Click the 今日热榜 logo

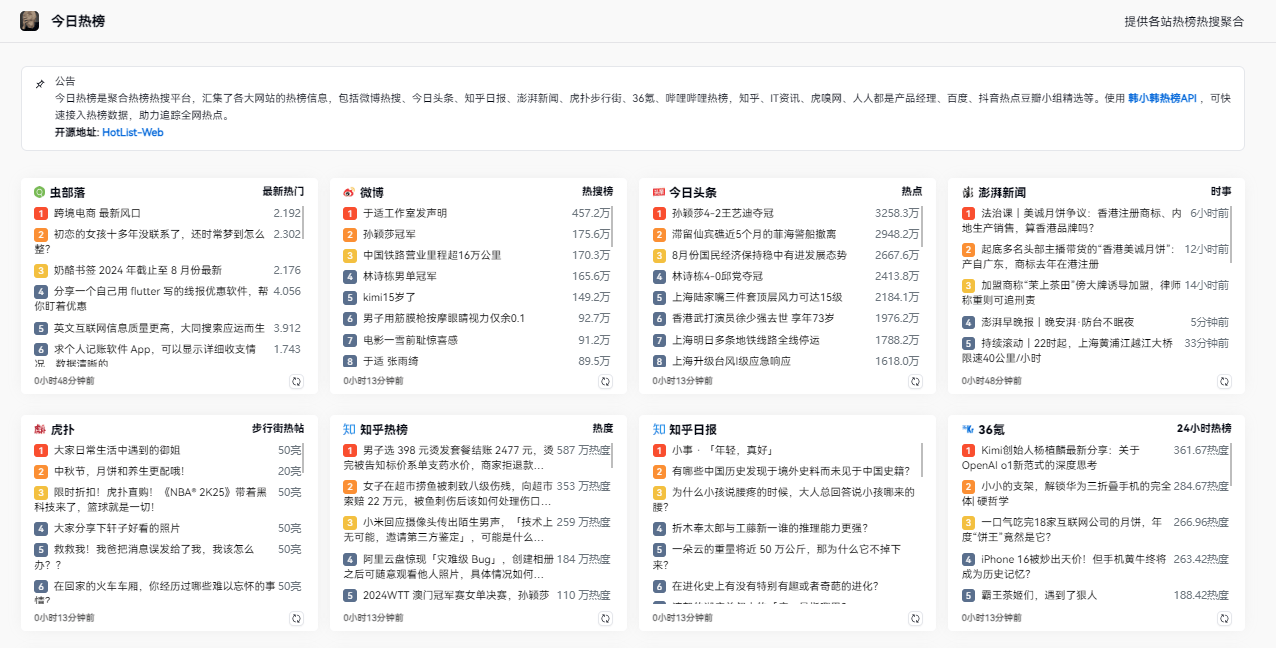29,20
